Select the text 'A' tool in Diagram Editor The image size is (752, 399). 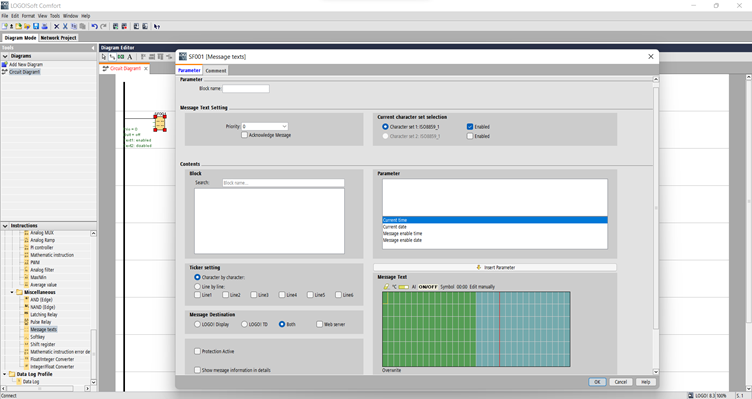click(129, 57)
